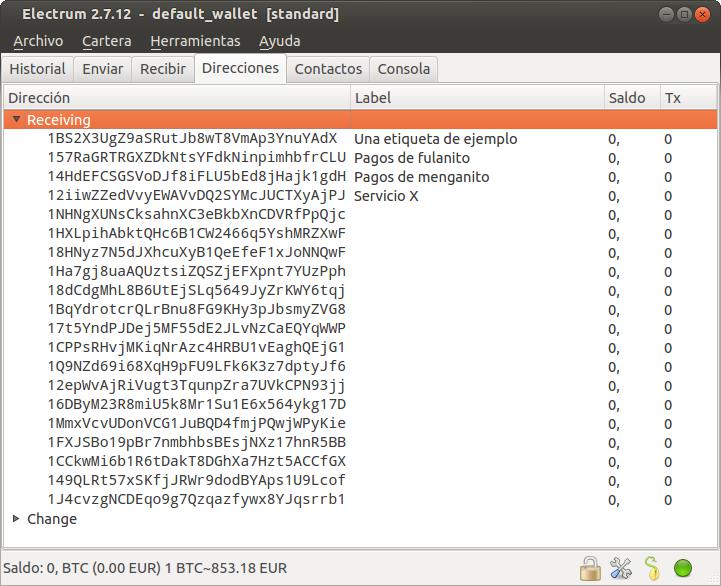The width and height of the screenshot is (721, 586).
Task: Sort addresses by the Saldo column header
Action: [627, 98]
